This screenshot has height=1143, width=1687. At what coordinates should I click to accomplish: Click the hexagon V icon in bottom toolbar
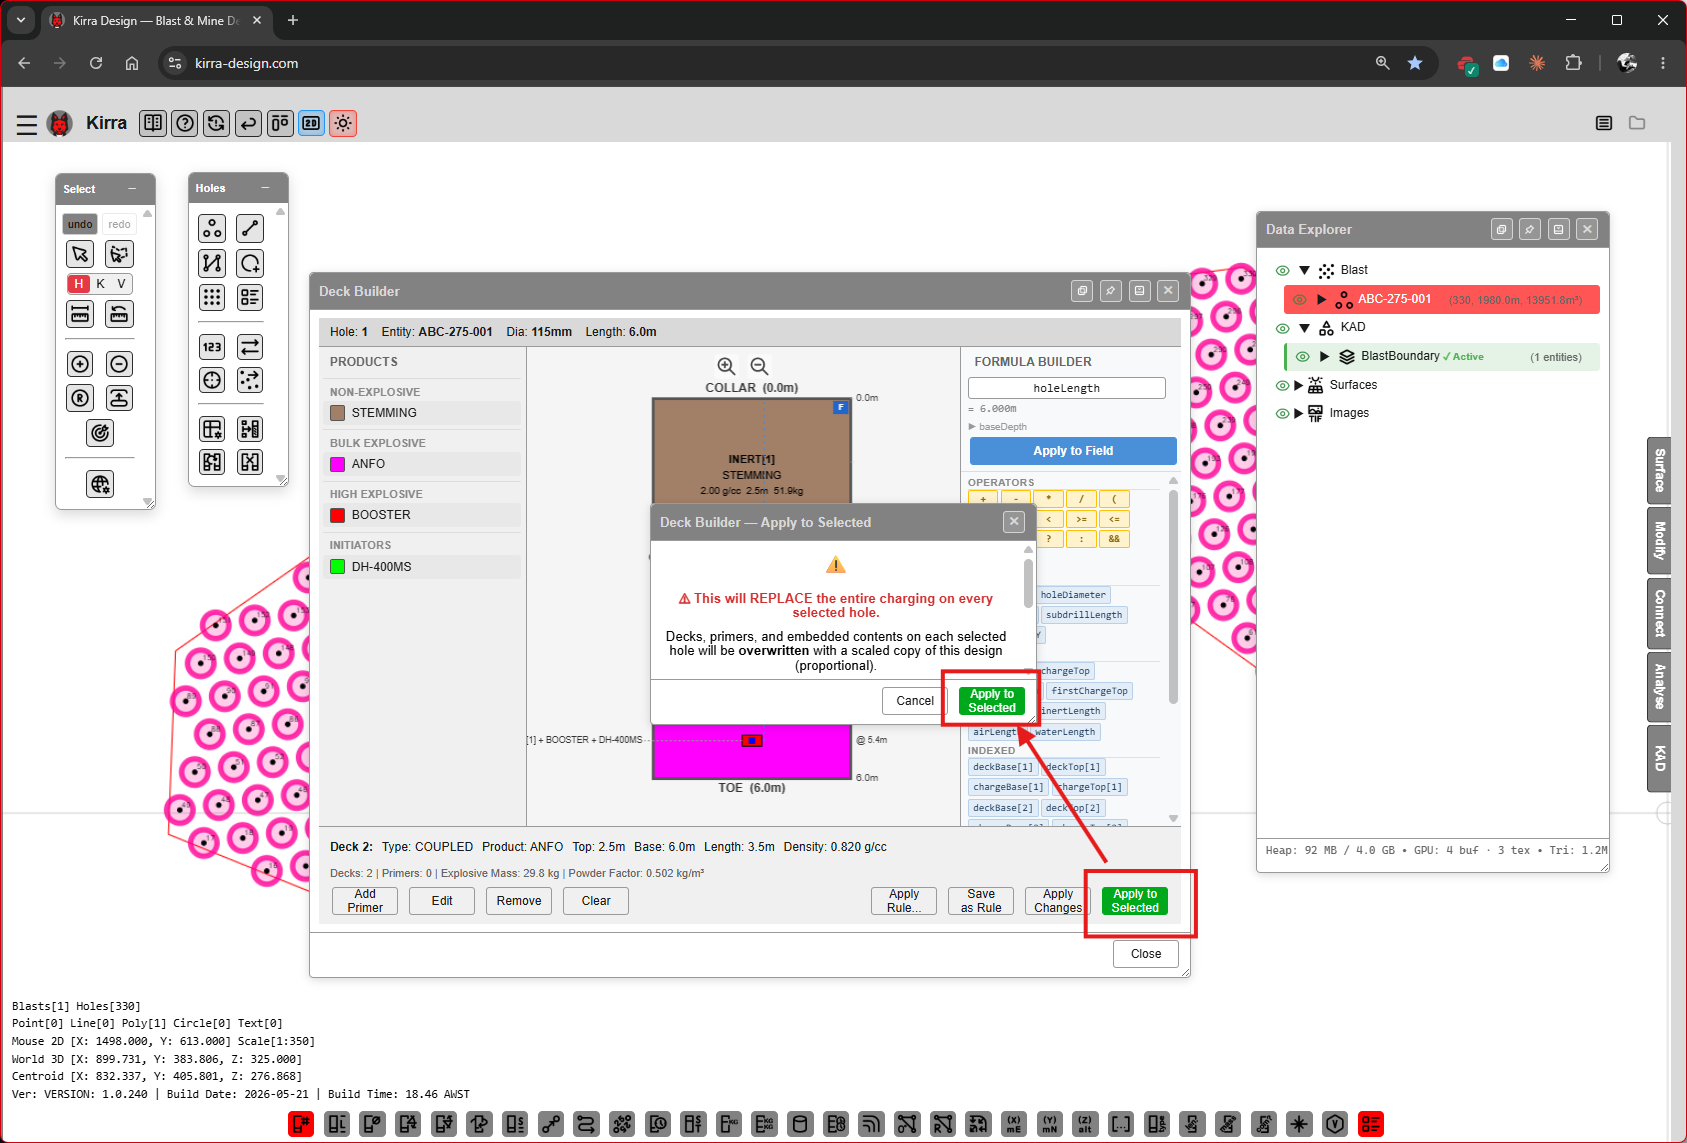[1335, 1124]
